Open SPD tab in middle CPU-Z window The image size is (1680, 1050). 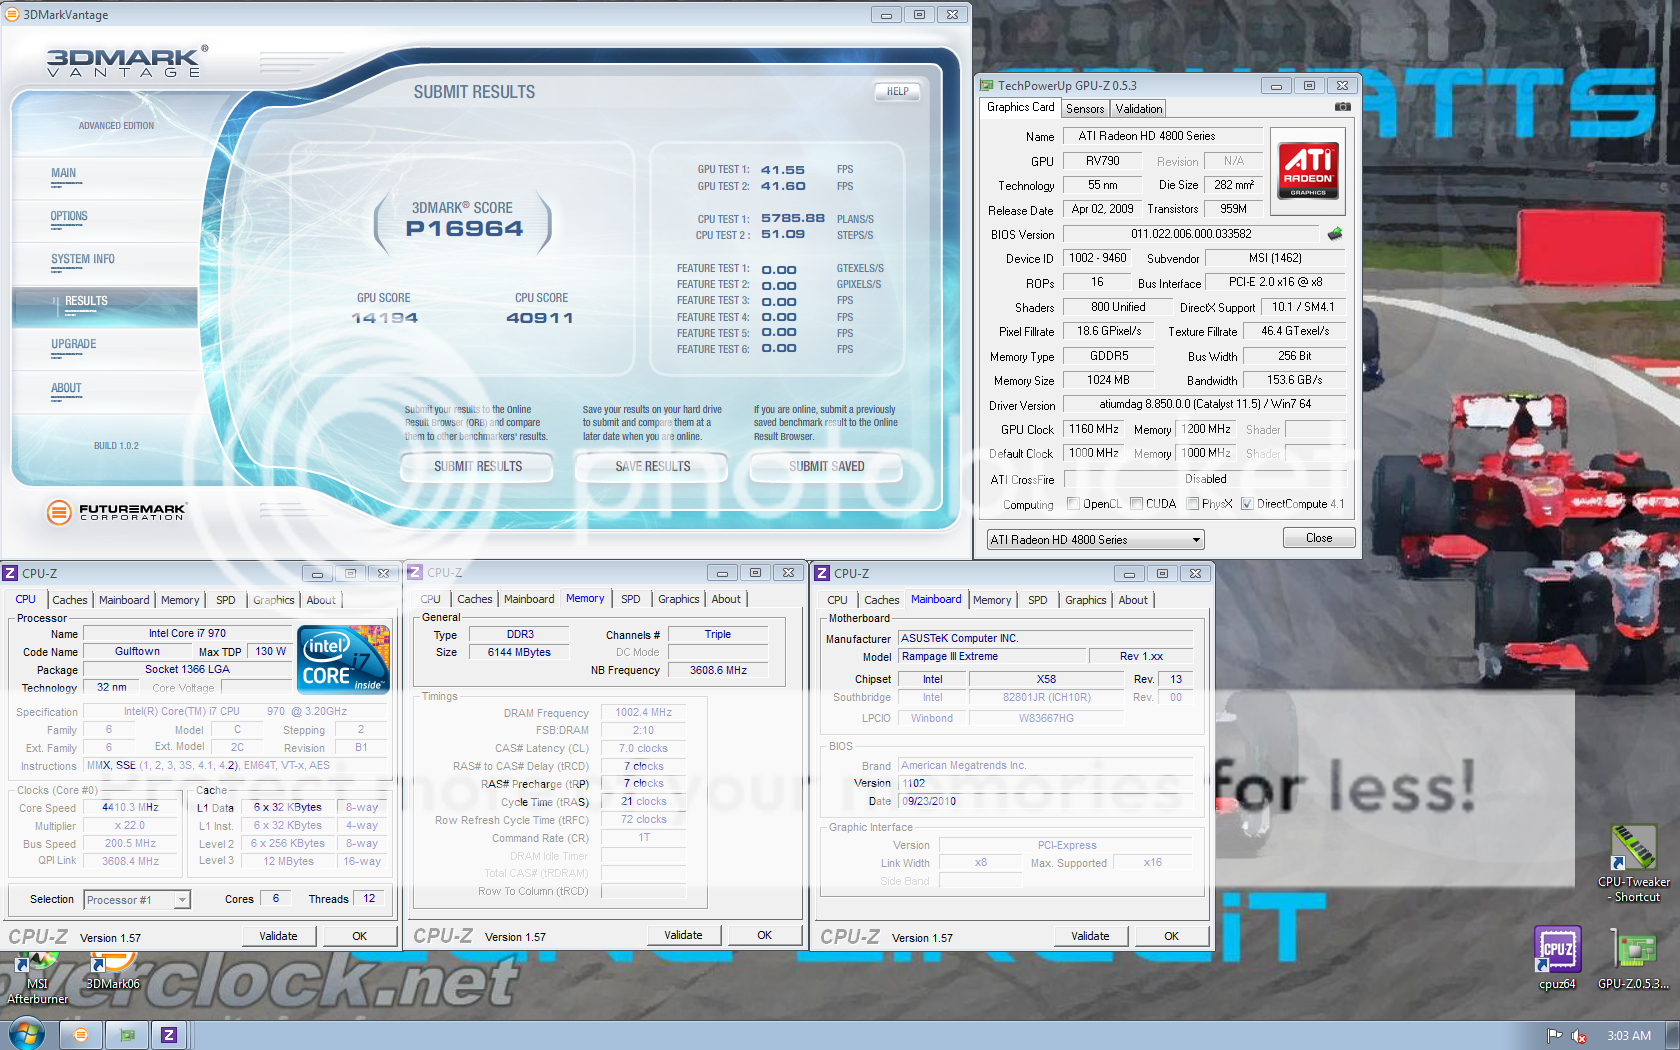(x=630, y=599)
